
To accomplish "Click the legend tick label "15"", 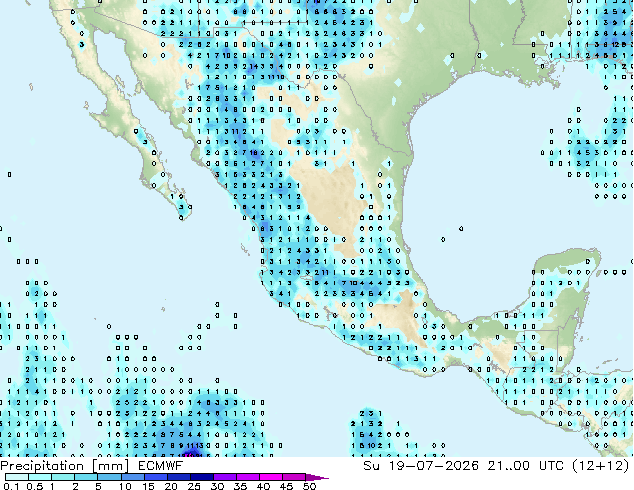I will (148, 486).
